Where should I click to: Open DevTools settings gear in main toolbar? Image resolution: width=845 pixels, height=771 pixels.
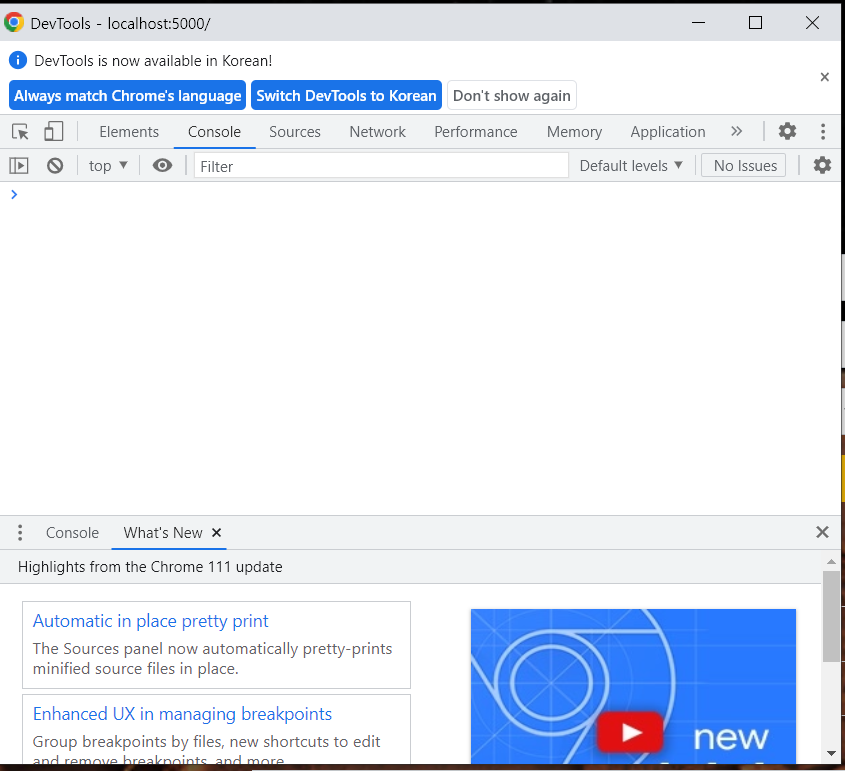click(787, 131)
